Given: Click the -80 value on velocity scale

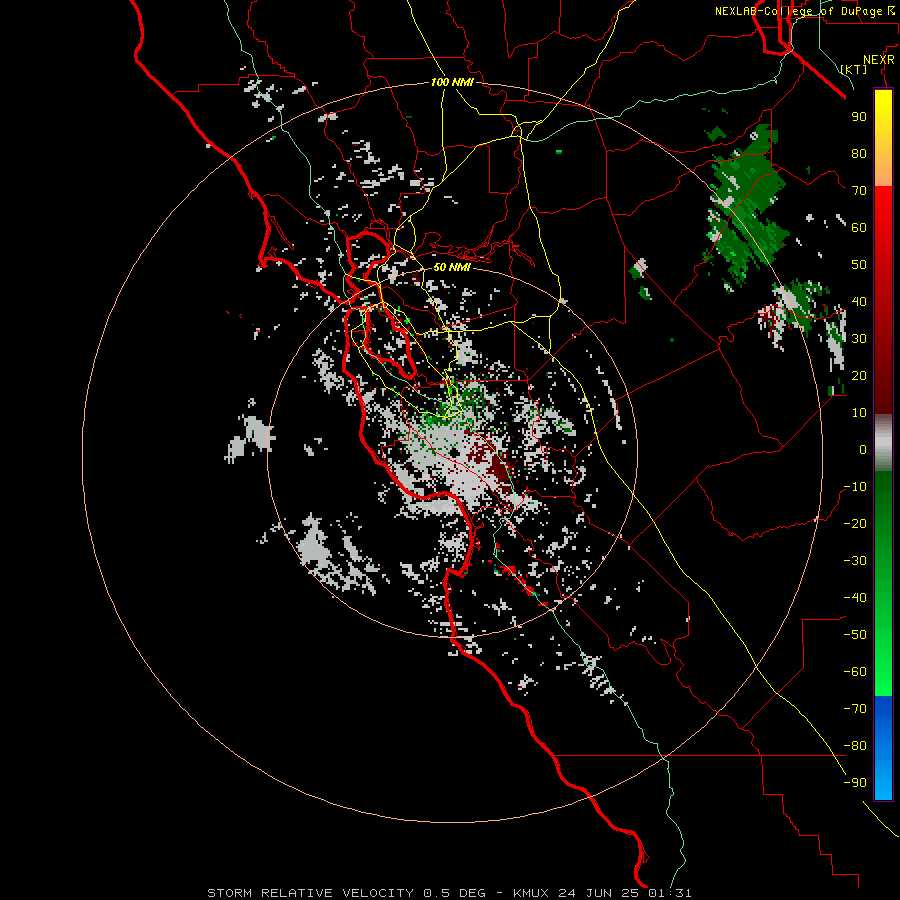Looking at the screenshot, I should click(x=855, y=746).
